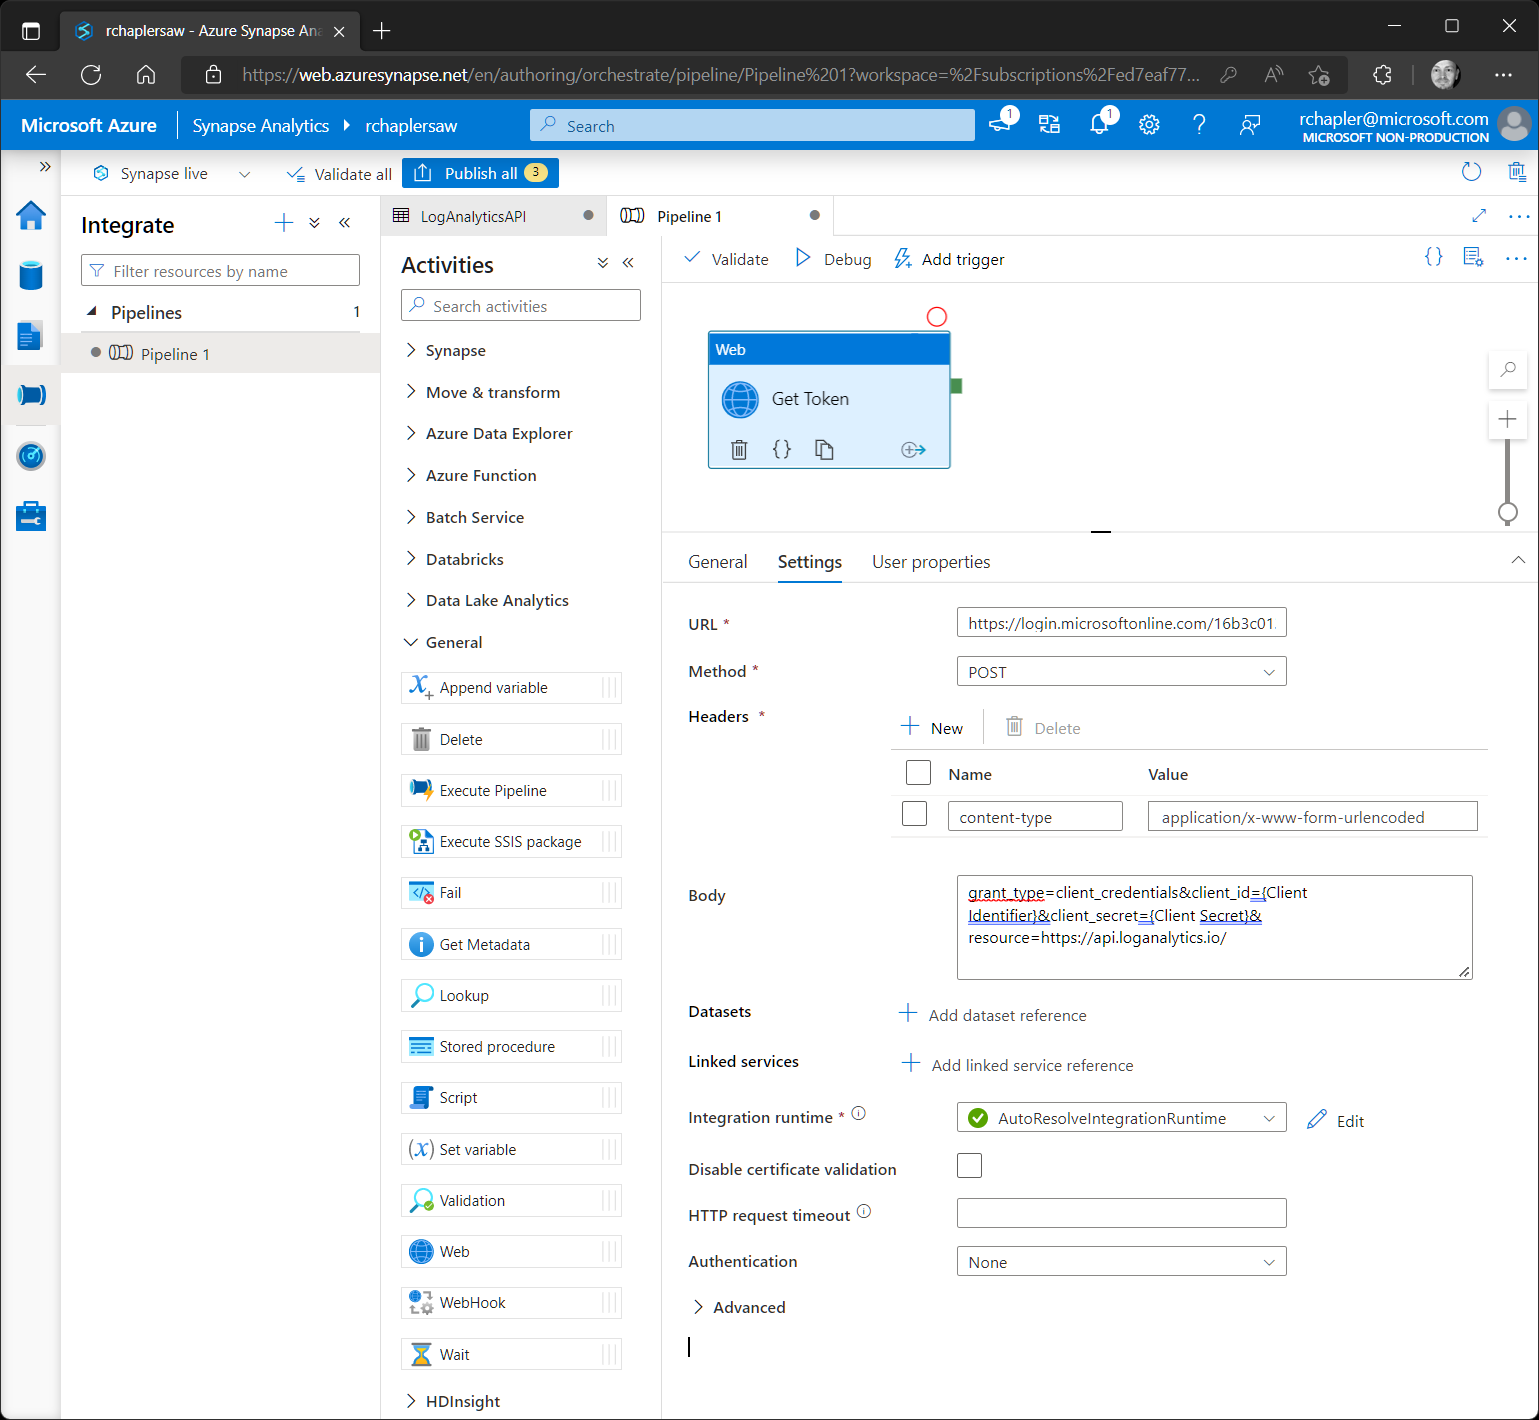
Task: Click the notifications bell icon
Action: point(1099,125)
